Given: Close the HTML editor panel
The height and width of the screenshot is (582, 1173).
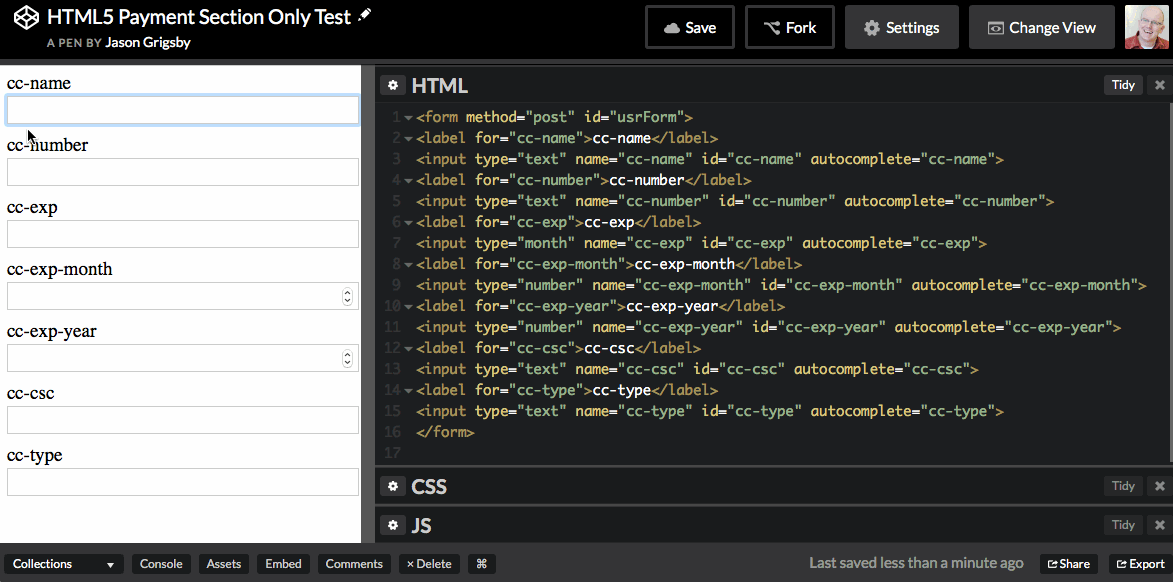Looking at the screenshot, I should pos(1160,85).
